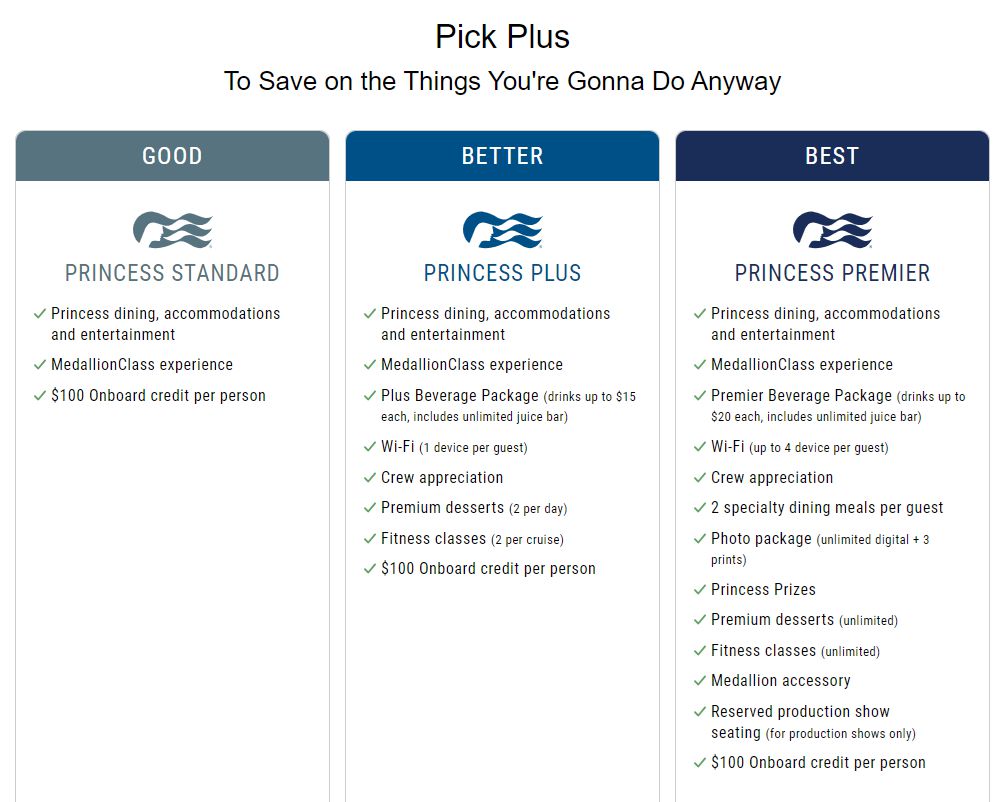Click the Princess Premier logo icon

pyautogui.click(x=832, y=229)
